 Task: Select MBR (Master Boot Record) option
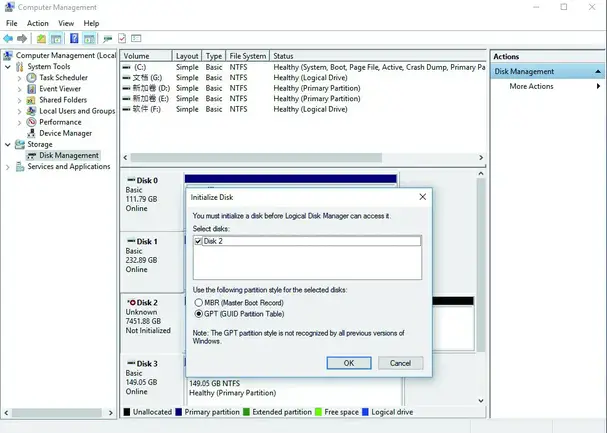pos(199,303)
